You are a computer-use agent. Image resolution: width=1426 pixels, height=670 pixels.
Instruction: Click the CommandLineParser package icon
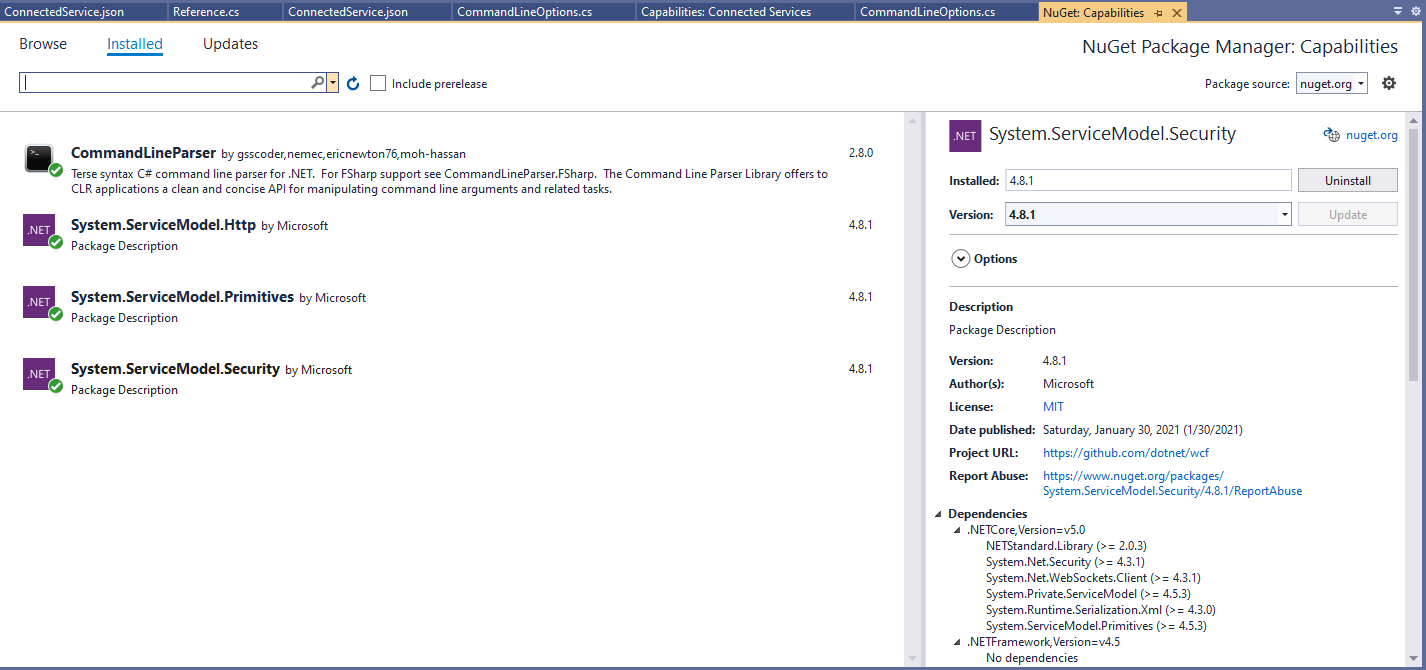click(39, 158)
